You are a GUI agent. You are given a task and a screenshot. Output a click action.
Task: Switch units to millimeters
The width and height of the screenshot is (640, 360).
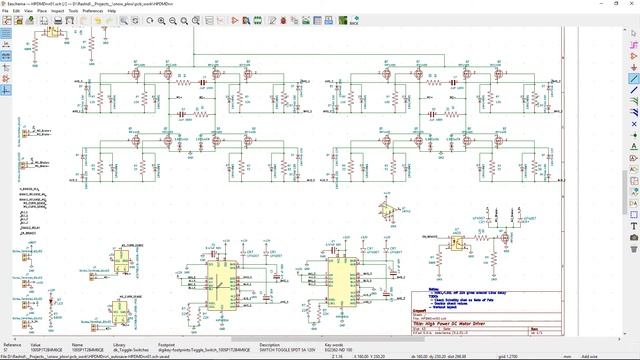coord(6,56)
